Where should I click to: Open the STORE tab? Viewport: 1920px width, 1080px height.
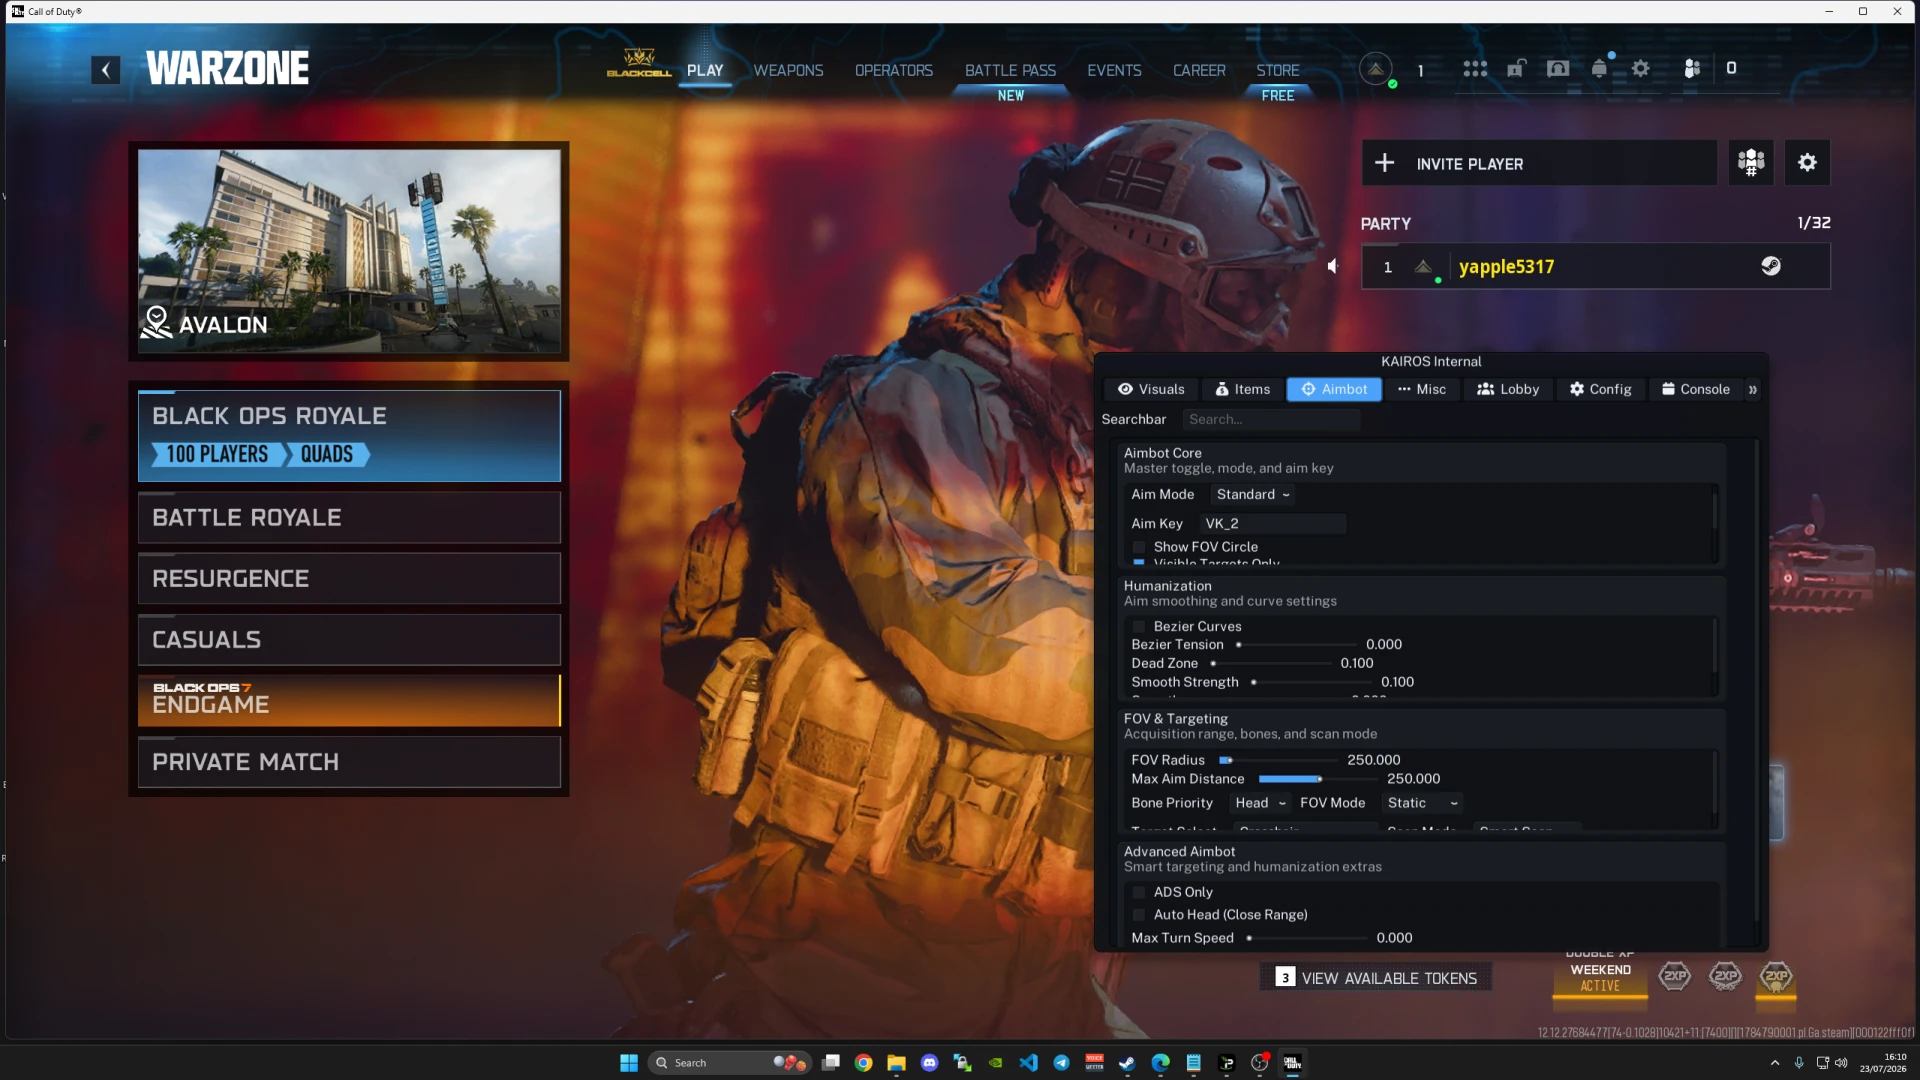pyautogui.click(x=1278, y=71)
